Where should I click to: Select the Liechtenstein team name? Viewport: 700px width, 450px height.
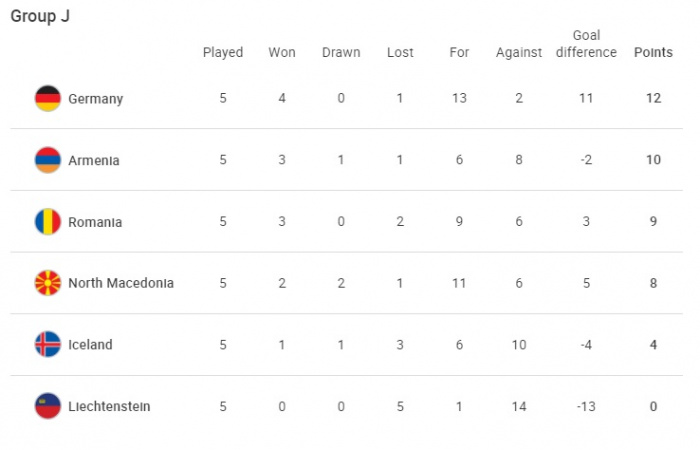coord(109,406)
